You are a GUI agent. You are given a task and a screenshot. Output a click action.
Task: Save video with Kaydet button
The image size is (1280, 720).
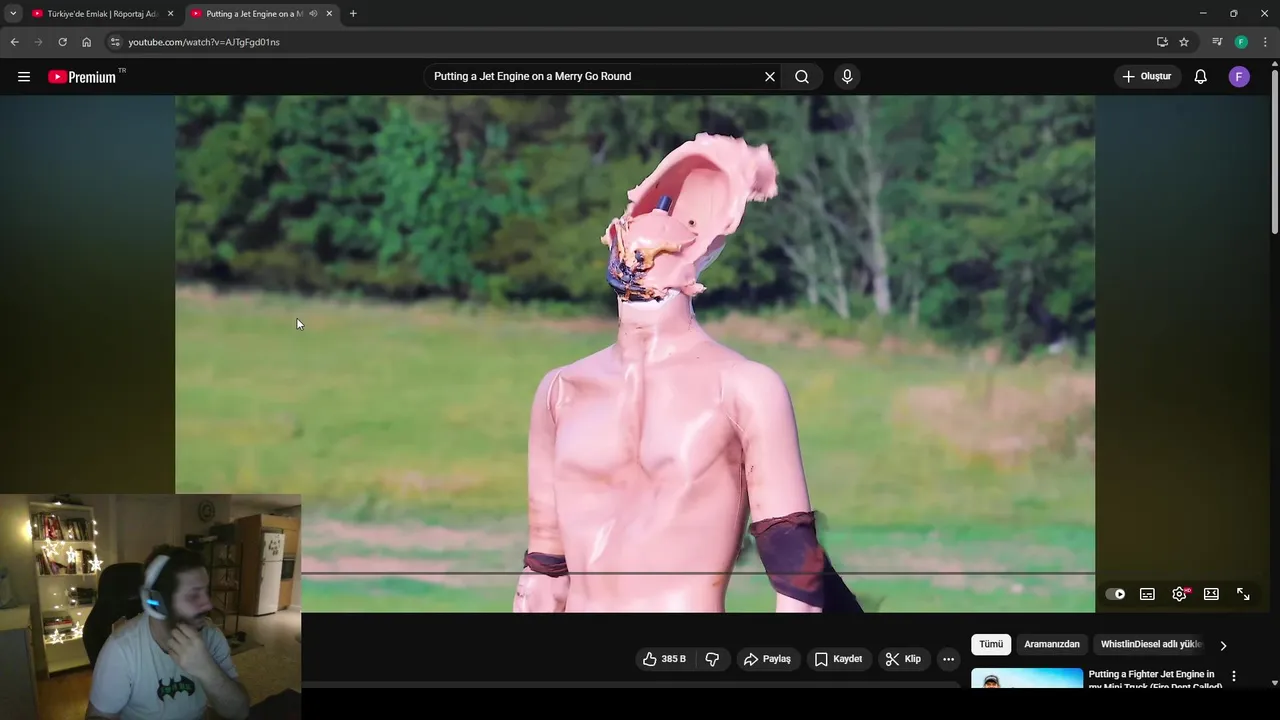(x=838, y=659)
